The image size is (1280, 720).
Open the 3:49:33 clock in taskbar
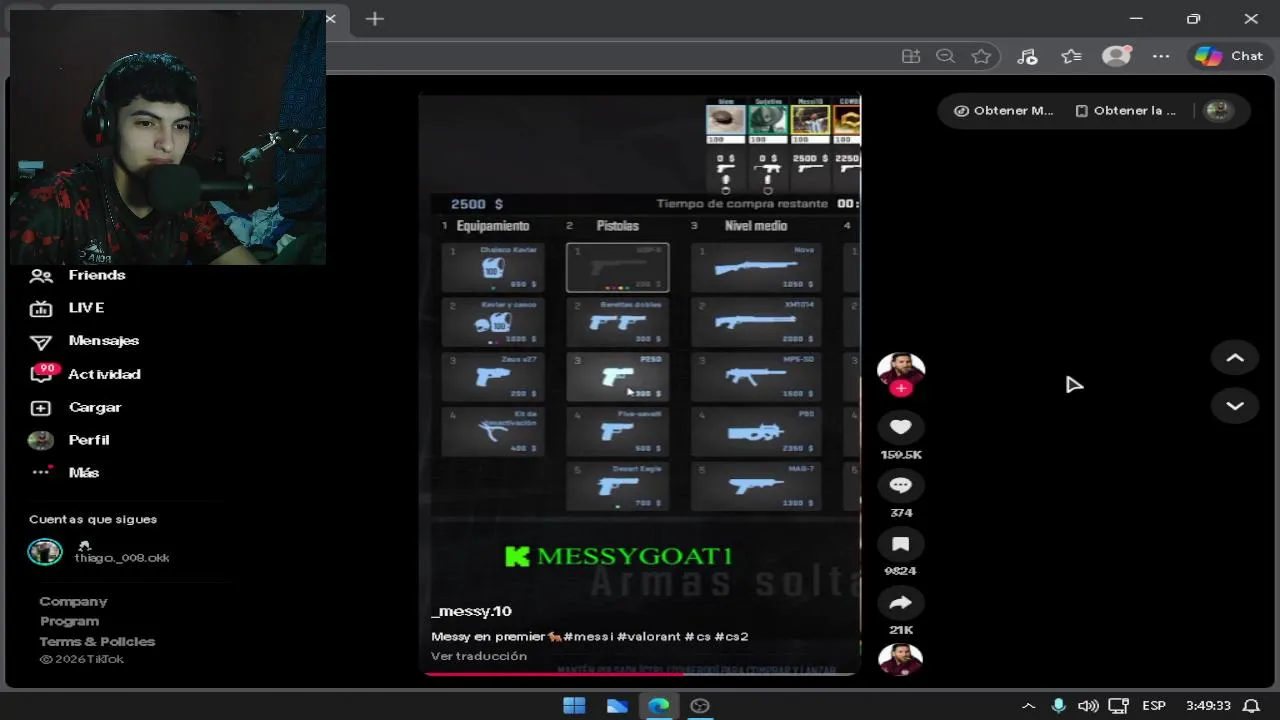(x=1207, y=706)
